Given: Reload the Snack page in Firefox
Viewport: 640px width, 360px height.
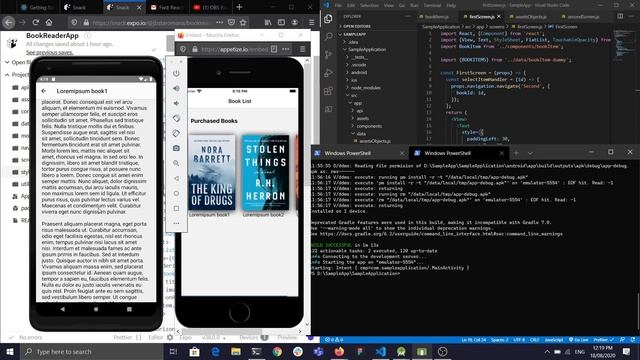Looking at the screenshot, I should 36,22.
